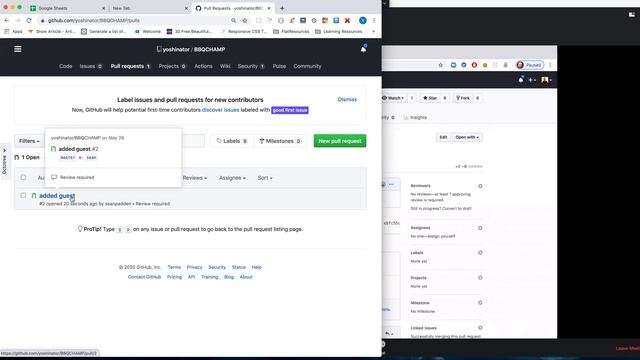The height and width of the screenshot is (360, 640).
Task: Switch to the Google Sheets browser tab
Action: click(67, 8)
